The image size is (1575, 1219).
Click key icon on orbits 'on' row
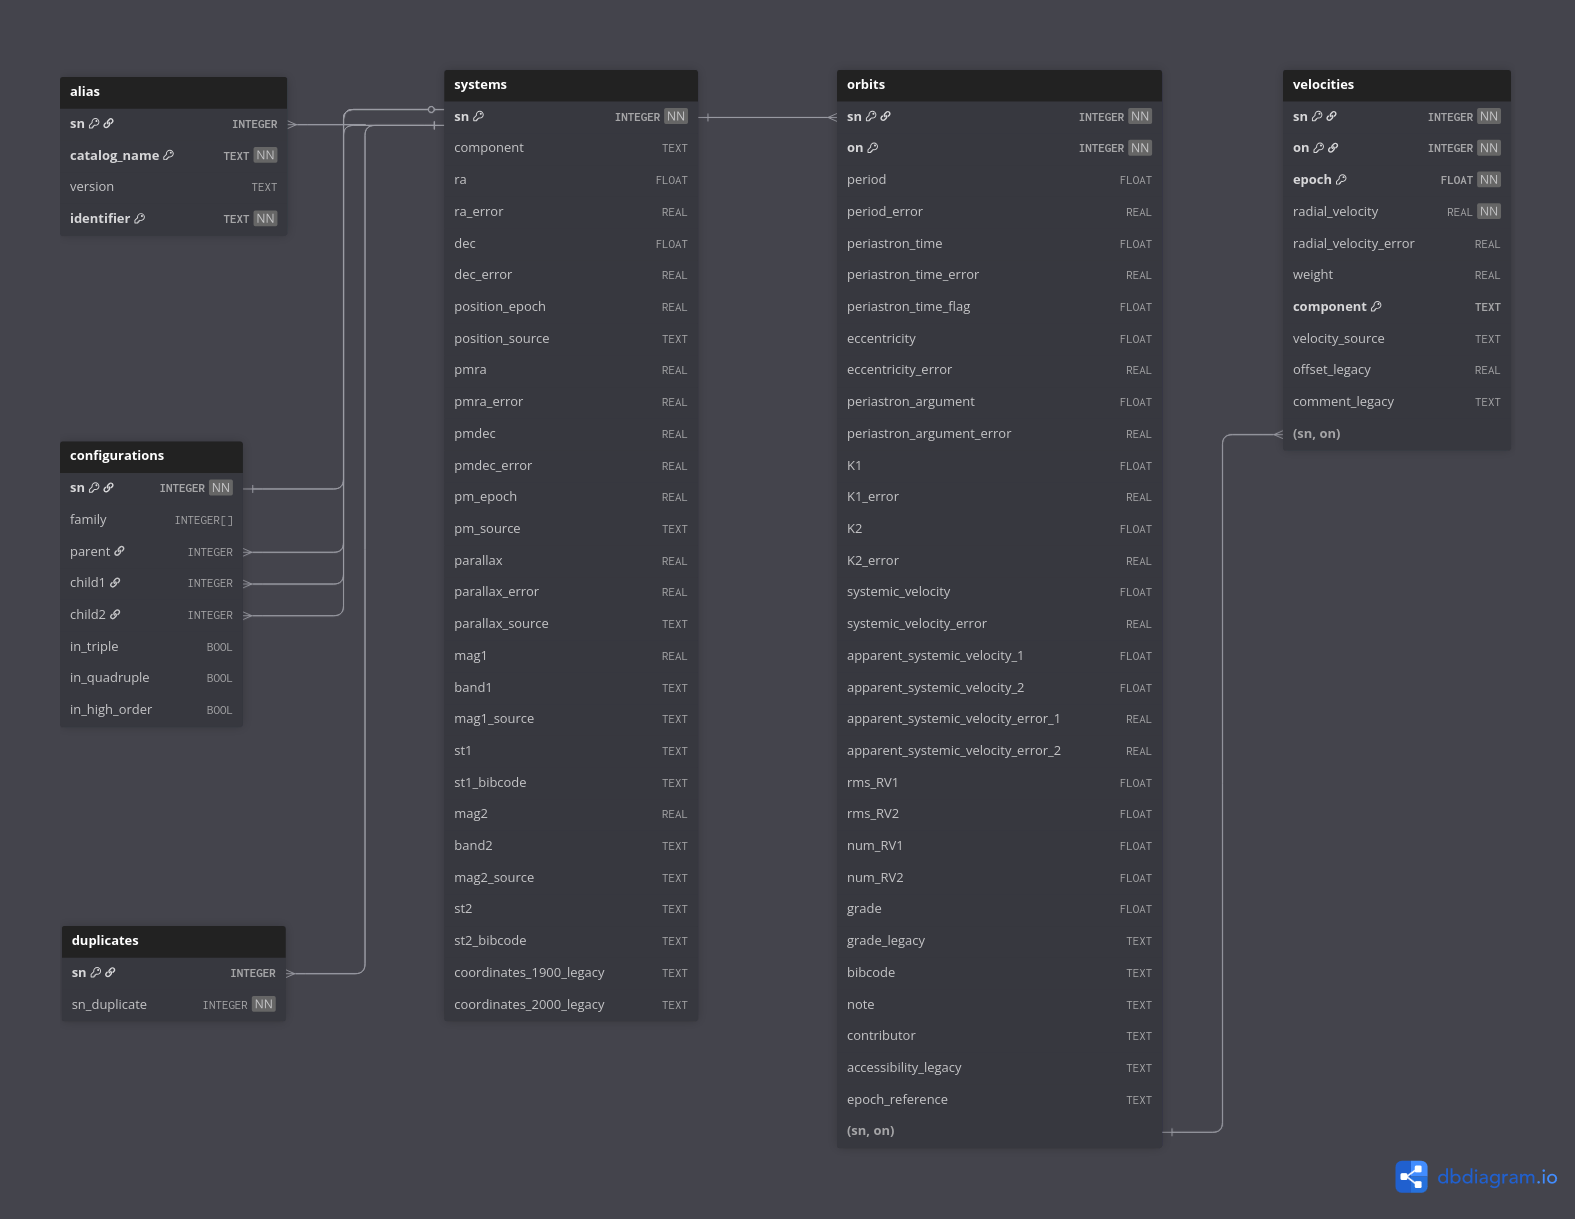click(x=872, y=148)
